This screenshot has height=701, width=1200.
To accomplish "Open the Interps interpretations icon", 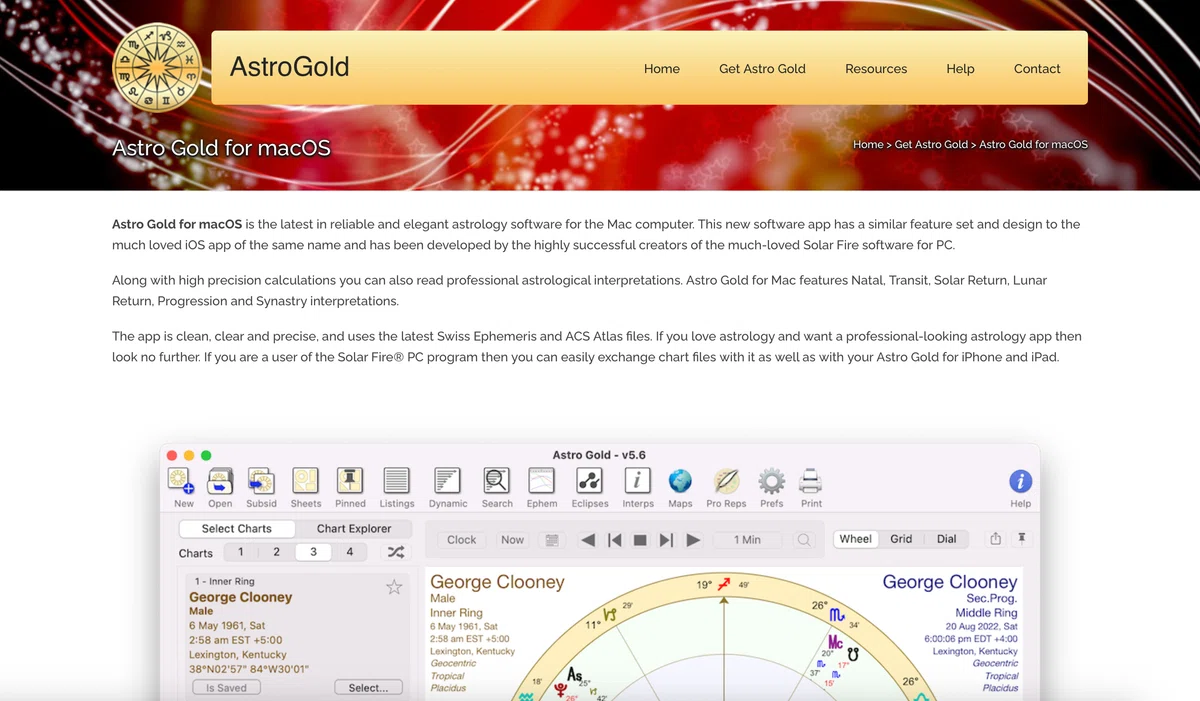I will [638, 482].
